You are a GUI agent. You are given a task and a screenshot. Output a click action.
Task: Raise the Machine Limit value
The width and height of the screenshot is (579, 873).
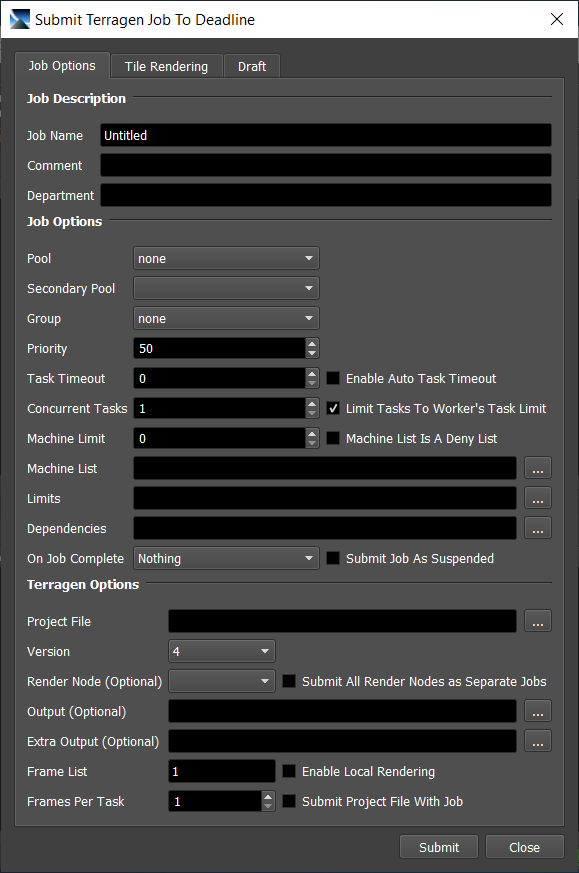pyautogui.click(x=312, y=434)
